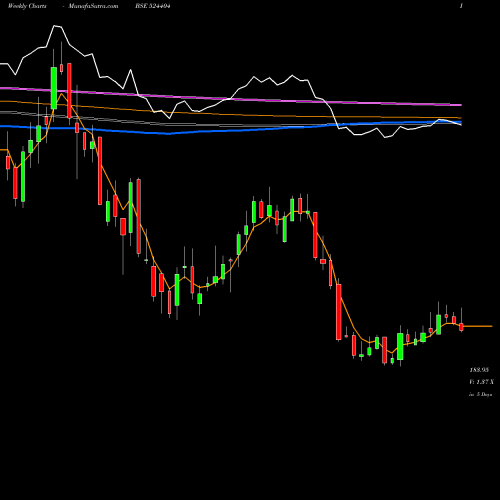Click the 'V: 1.37 X' volume text
This screenshot has height=500, width=500.
[482, 382]
